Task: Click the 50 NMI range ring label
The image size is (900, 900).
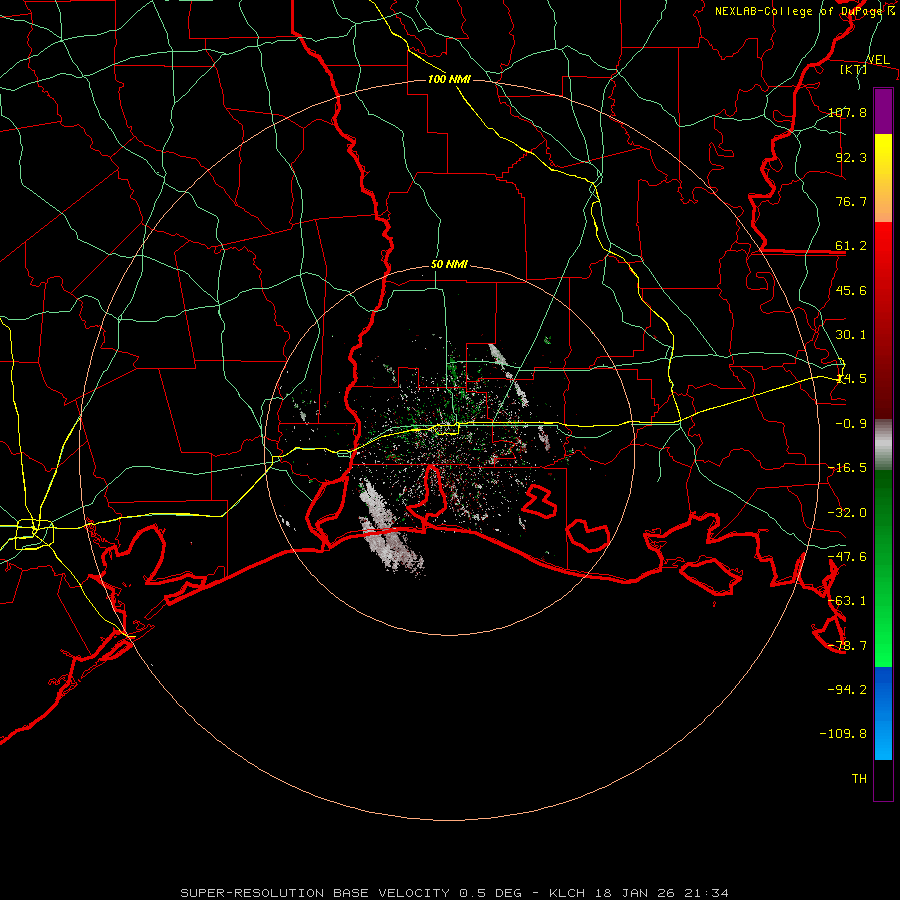Action: (x=449, y=265)
